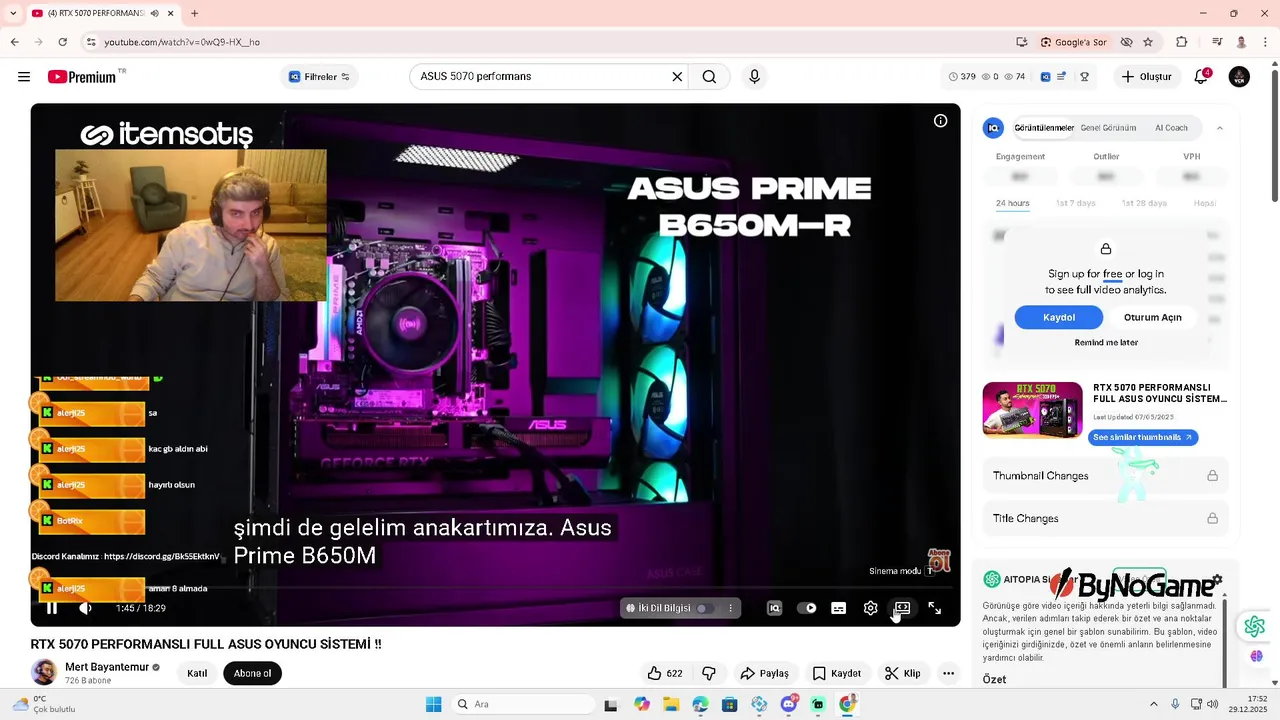Click the Oturum Açın login button
Image resolution: width=1280 pixels, height=720 pixels.
click(1153, 317)
